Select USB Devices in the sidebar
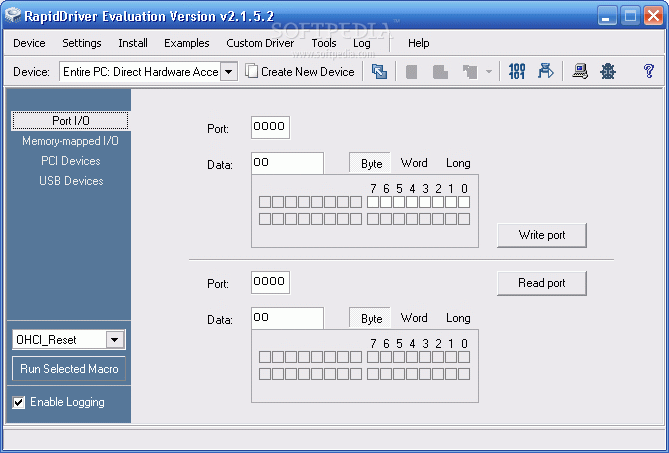The width and height of the screenshot is (669, 453). [71, 181]
